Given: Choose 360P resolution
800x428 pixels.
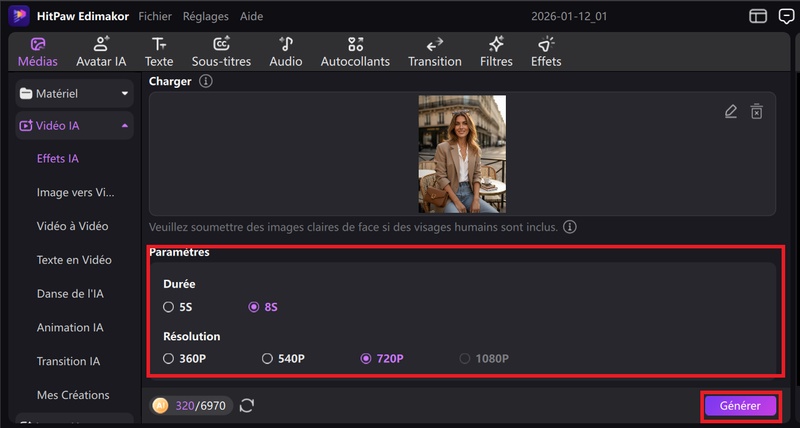Looking at the screenshot, I should [x=184, y=359].
